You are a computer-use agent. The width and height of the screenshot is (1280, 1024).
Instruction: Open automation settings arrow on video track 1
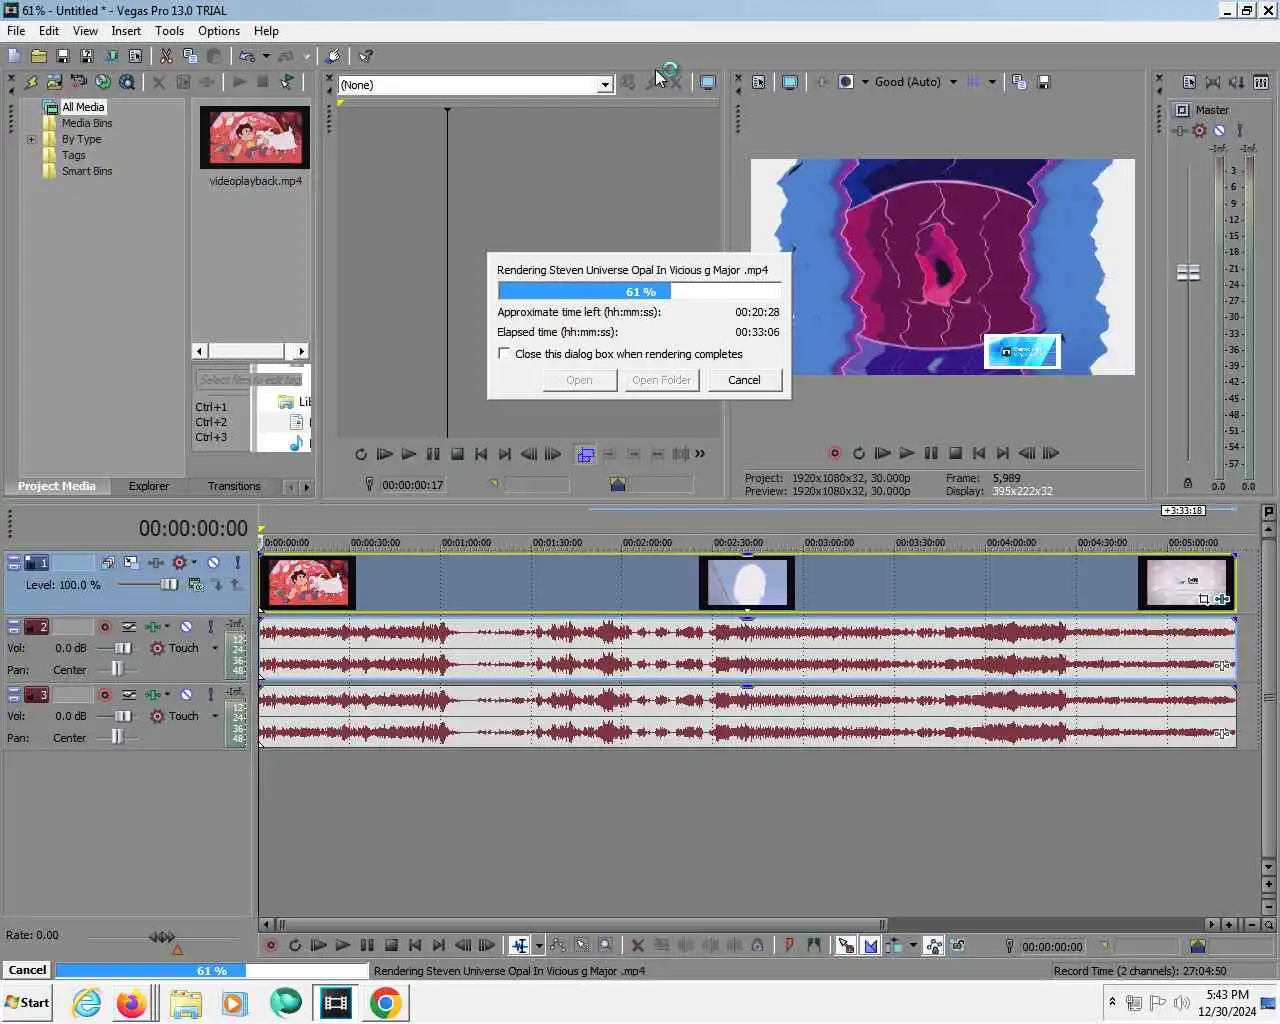194,563
